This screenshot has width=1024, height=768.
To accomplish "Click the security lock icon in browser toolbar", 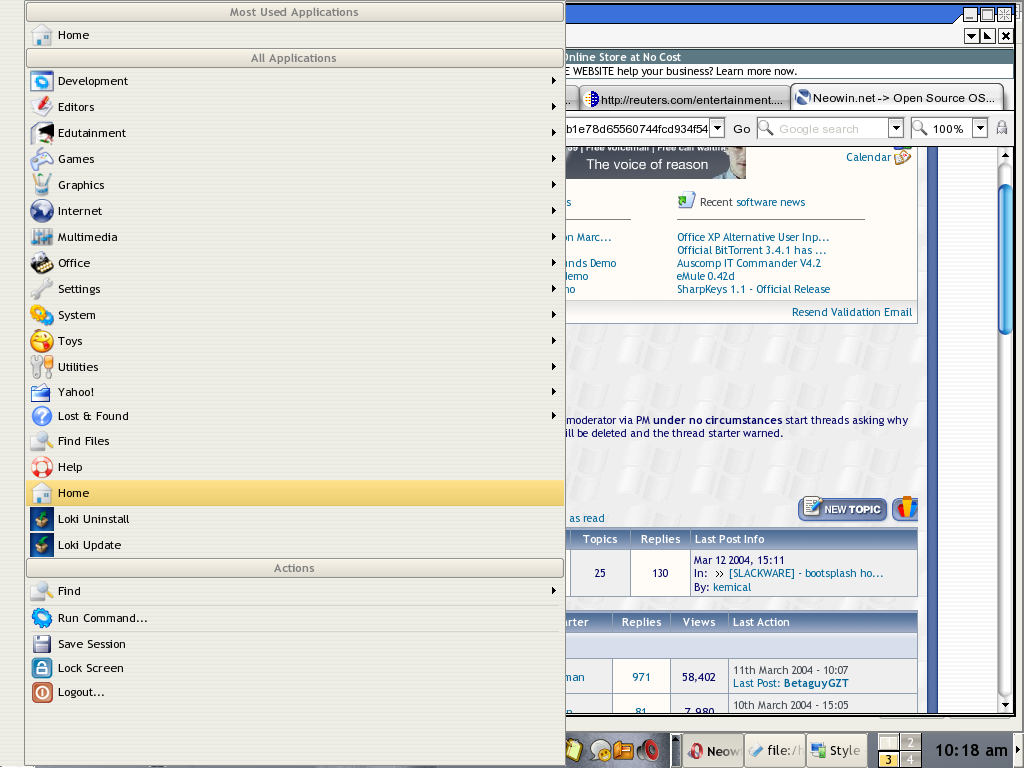I will point(1002,128).
